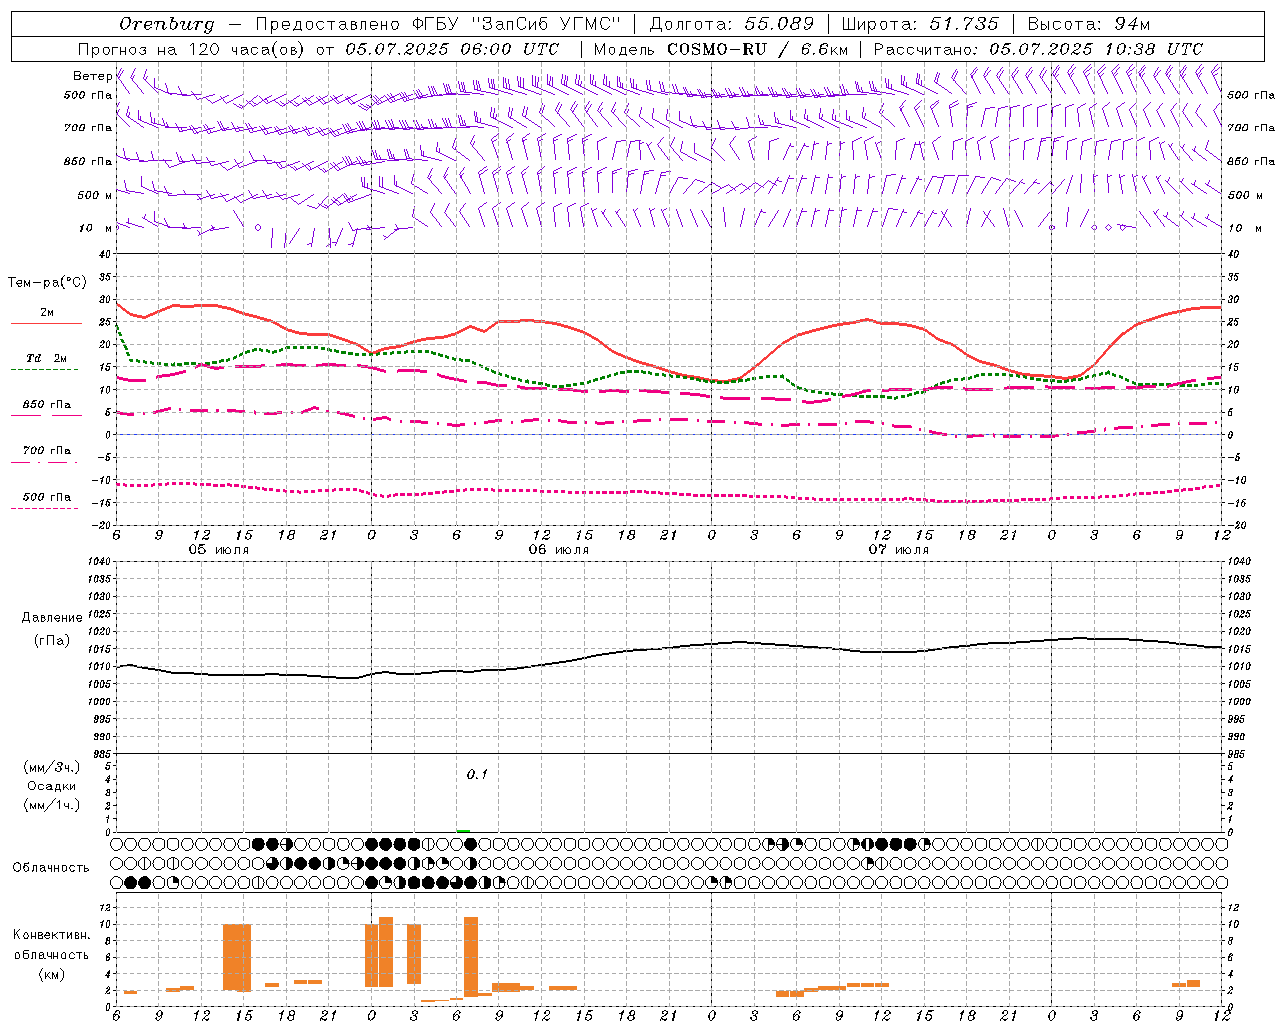Click the 'Ветер' wind panel label

point(93,76)
